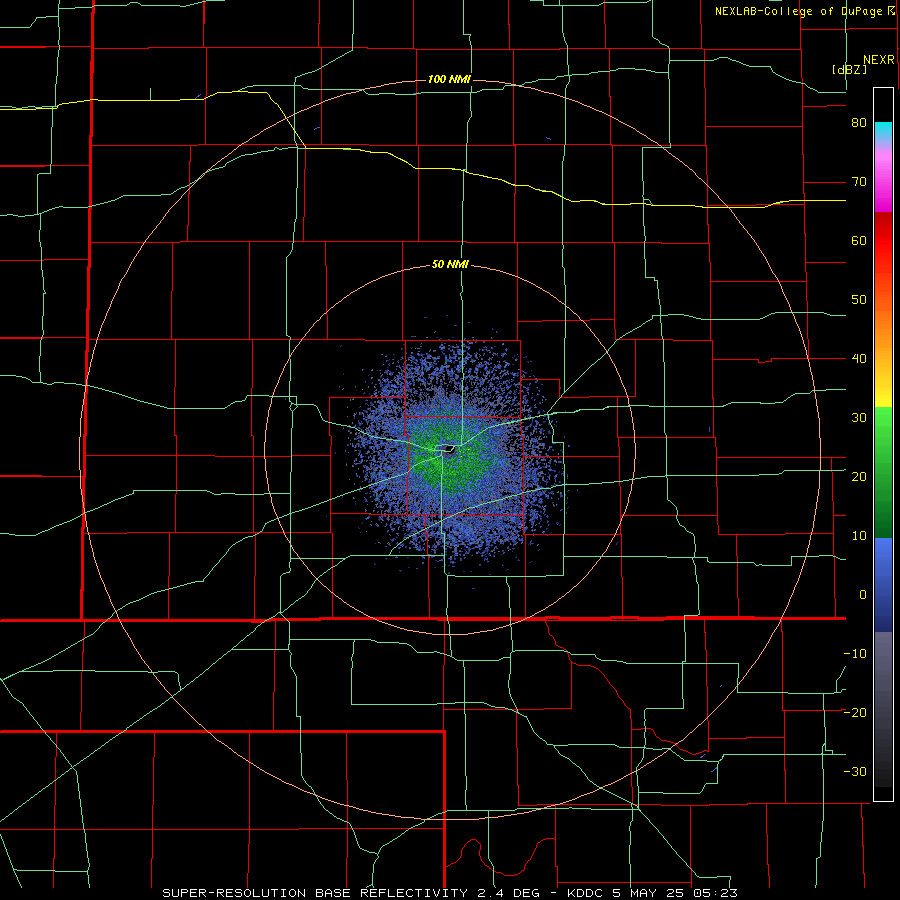The image size is (900, 900).
Task: Click the -20 value on the dBZ scale
Action: (855, 713)
